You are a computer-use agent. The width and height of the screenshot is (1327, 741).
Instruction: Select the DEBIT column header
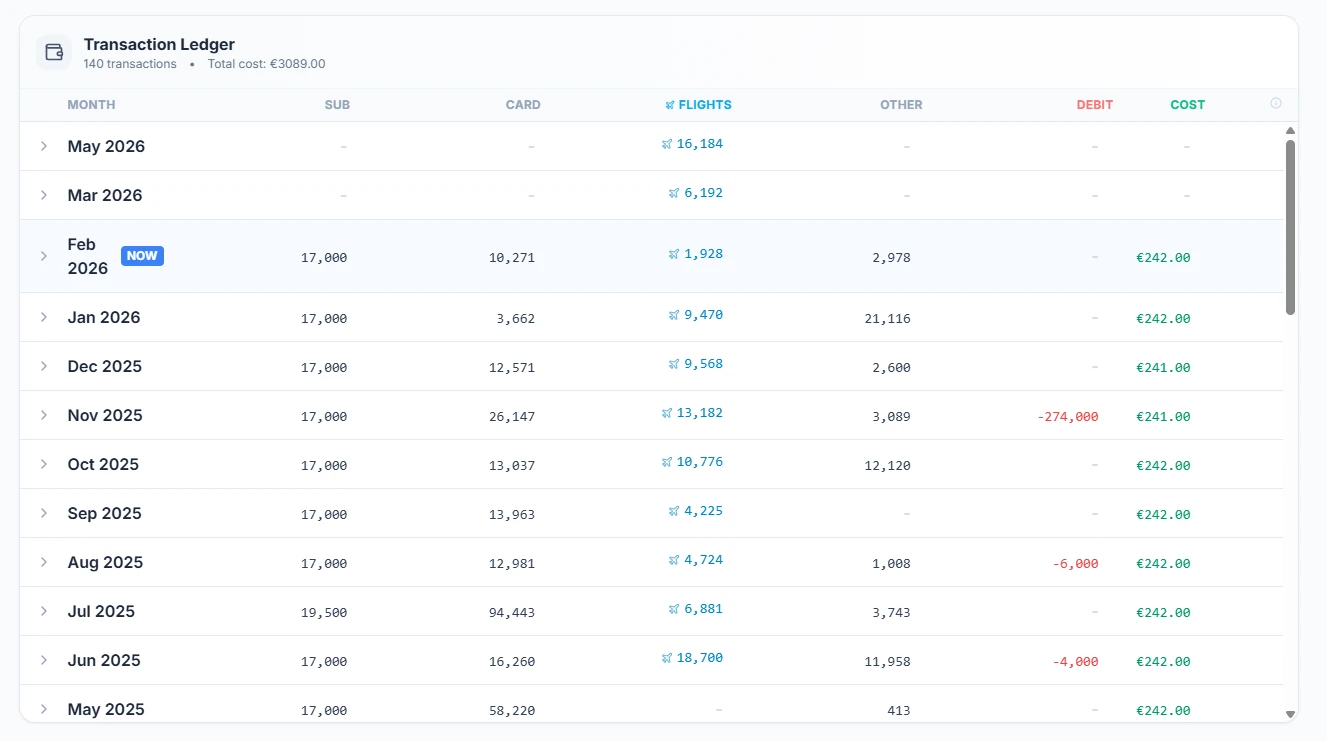1094,104
